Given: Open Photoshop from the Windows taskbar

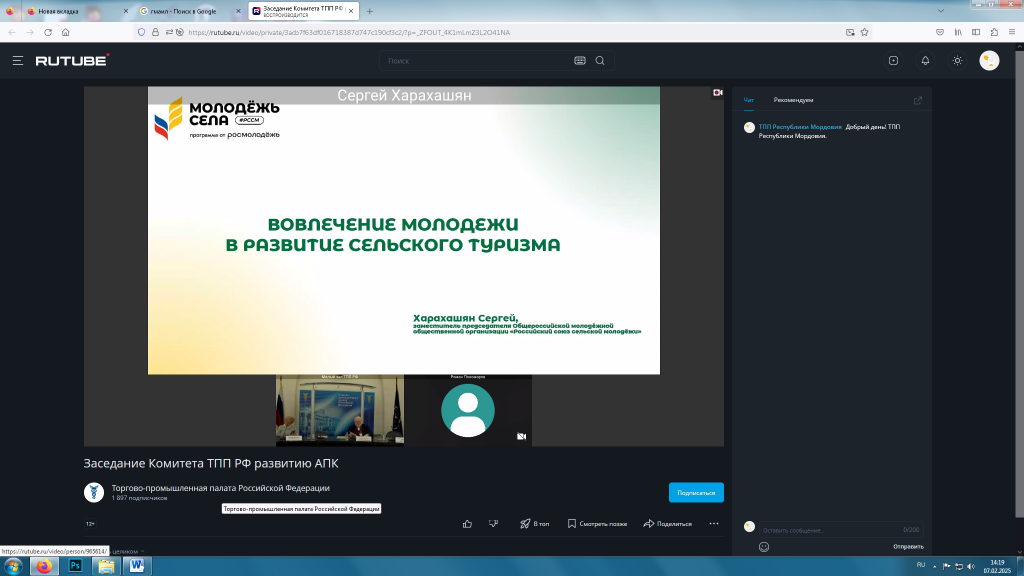Looking at the screenshot, I should pyautogui.click(x=74, y=566).
